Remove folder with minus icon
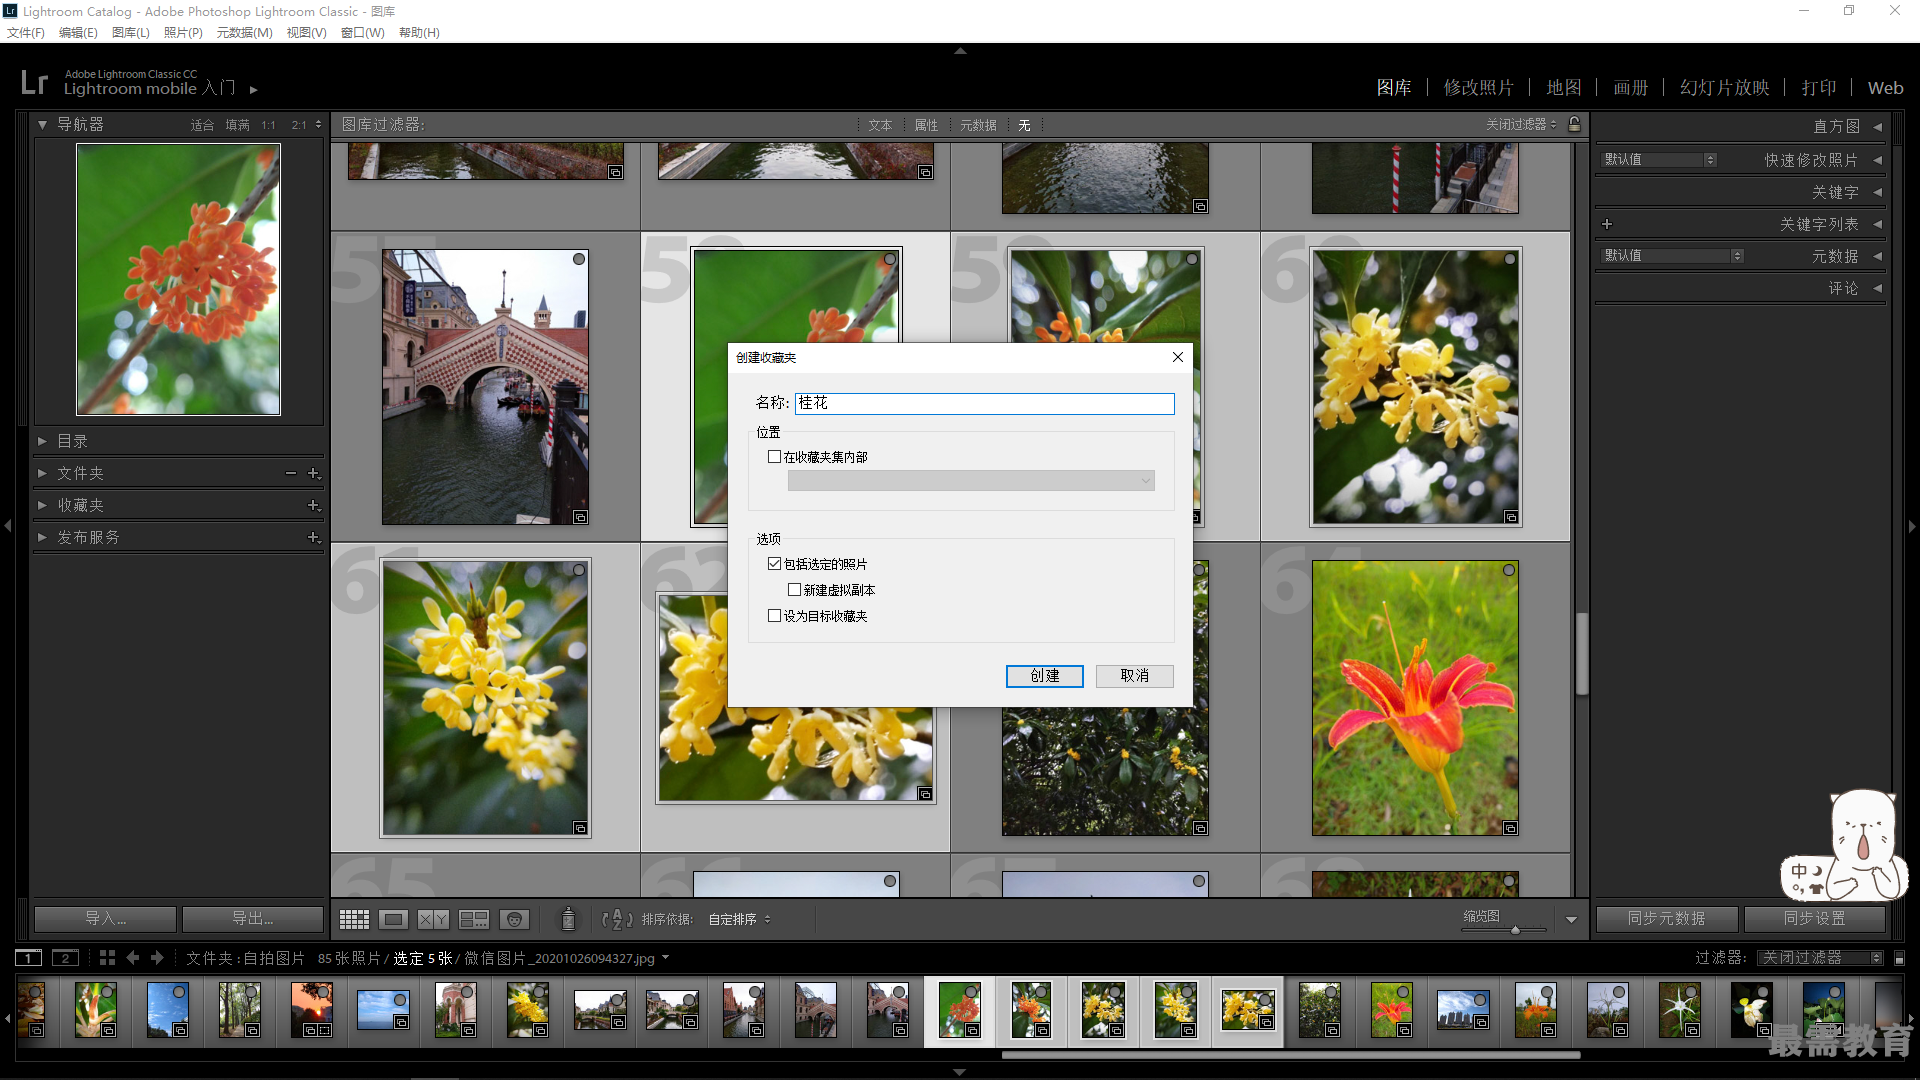The height and width of the screenshot is (1080, 1920). click(291, 473)
